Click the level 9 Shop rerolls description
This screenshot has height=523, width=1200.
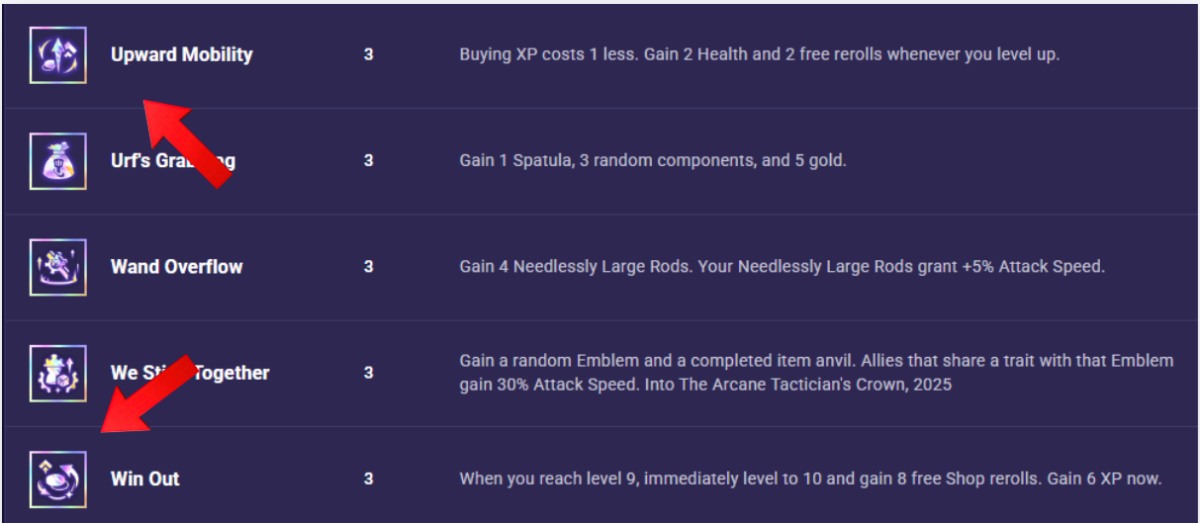click(x=810, y=479)
